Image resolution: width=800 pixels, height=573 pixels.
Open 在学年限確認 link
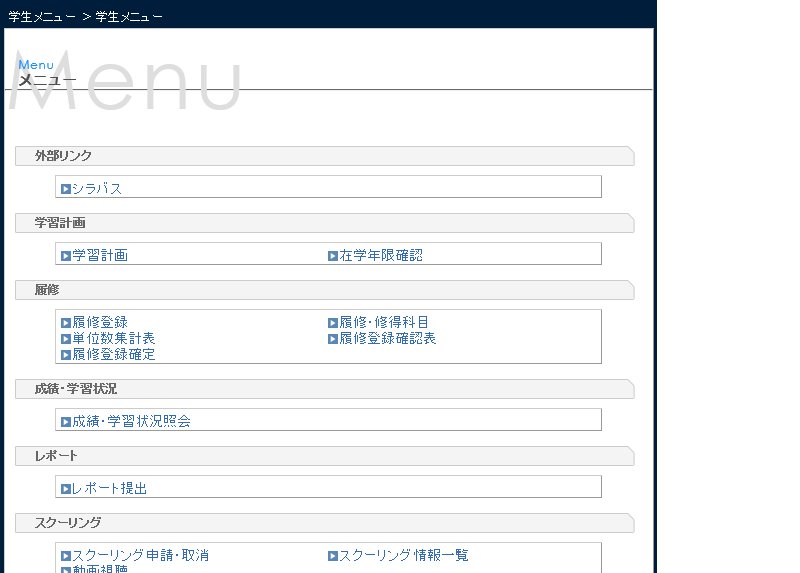coord(381,256)
